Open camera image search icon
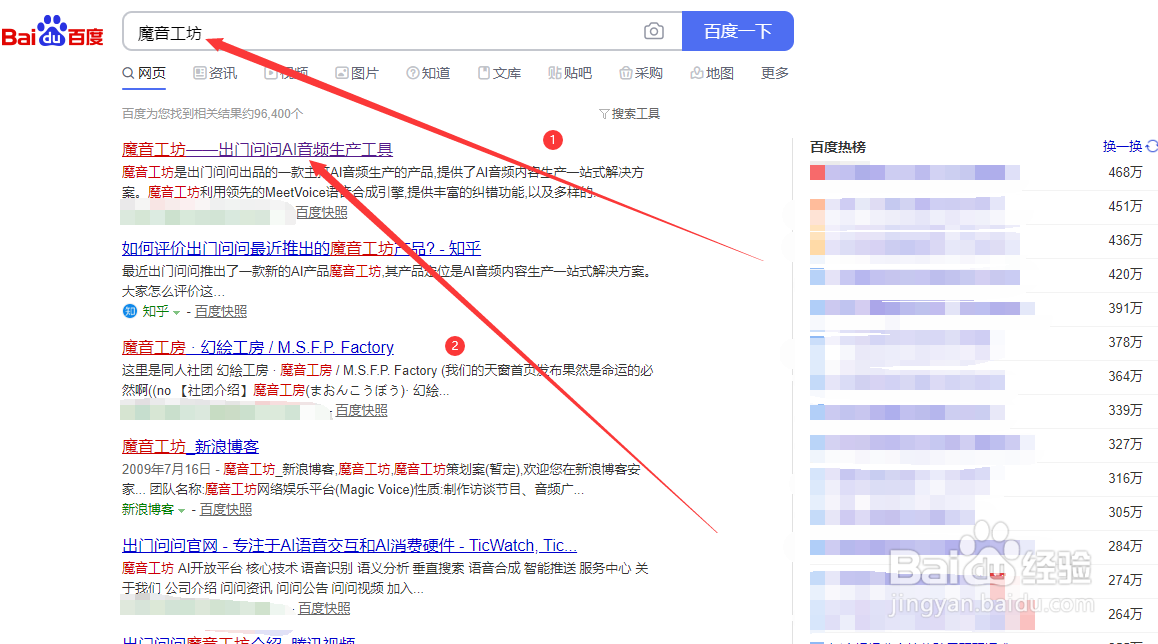The width and height of the screenshot is (1158, 644). (654, 31)
